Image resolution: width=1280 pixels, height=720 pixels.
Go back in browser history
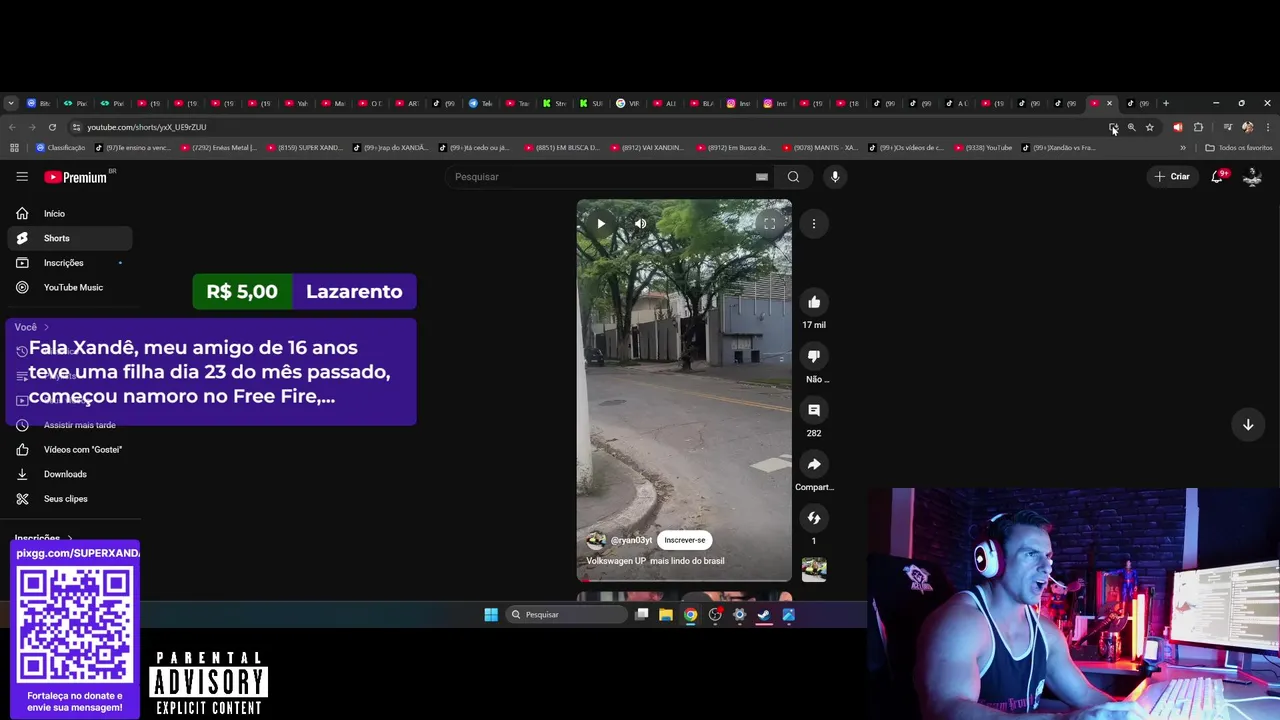(12, 127)
